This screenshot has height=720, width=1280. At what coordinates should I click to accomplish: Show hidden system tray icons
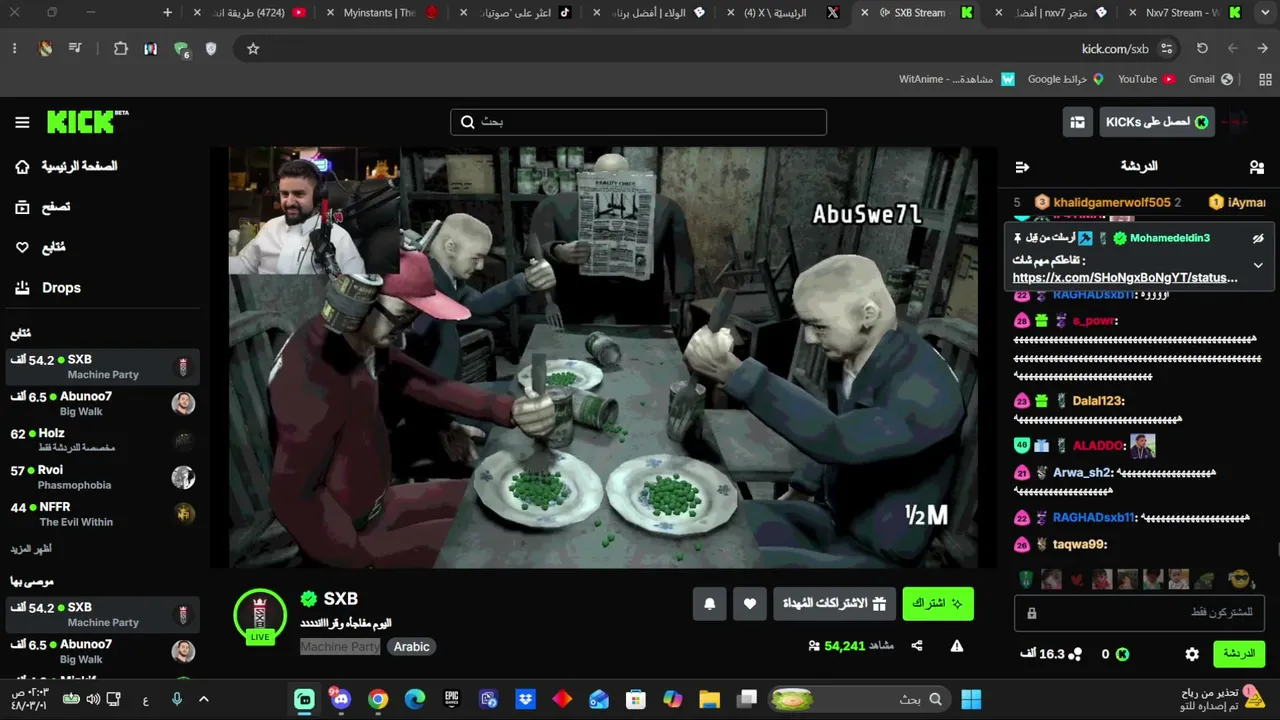pyautogui.click(x=204, y=699)
